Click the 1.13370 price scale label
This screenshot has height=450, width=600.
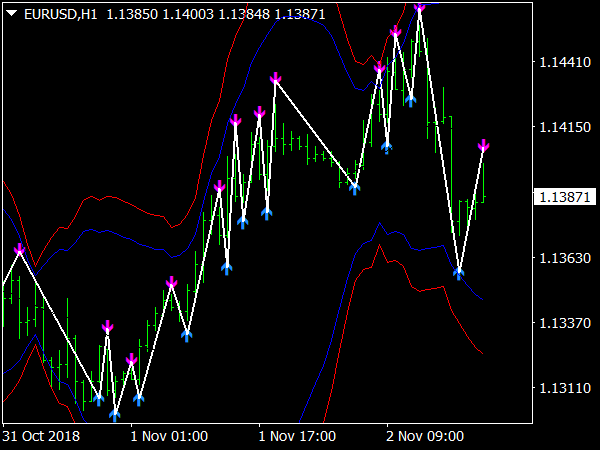[565, 323]
